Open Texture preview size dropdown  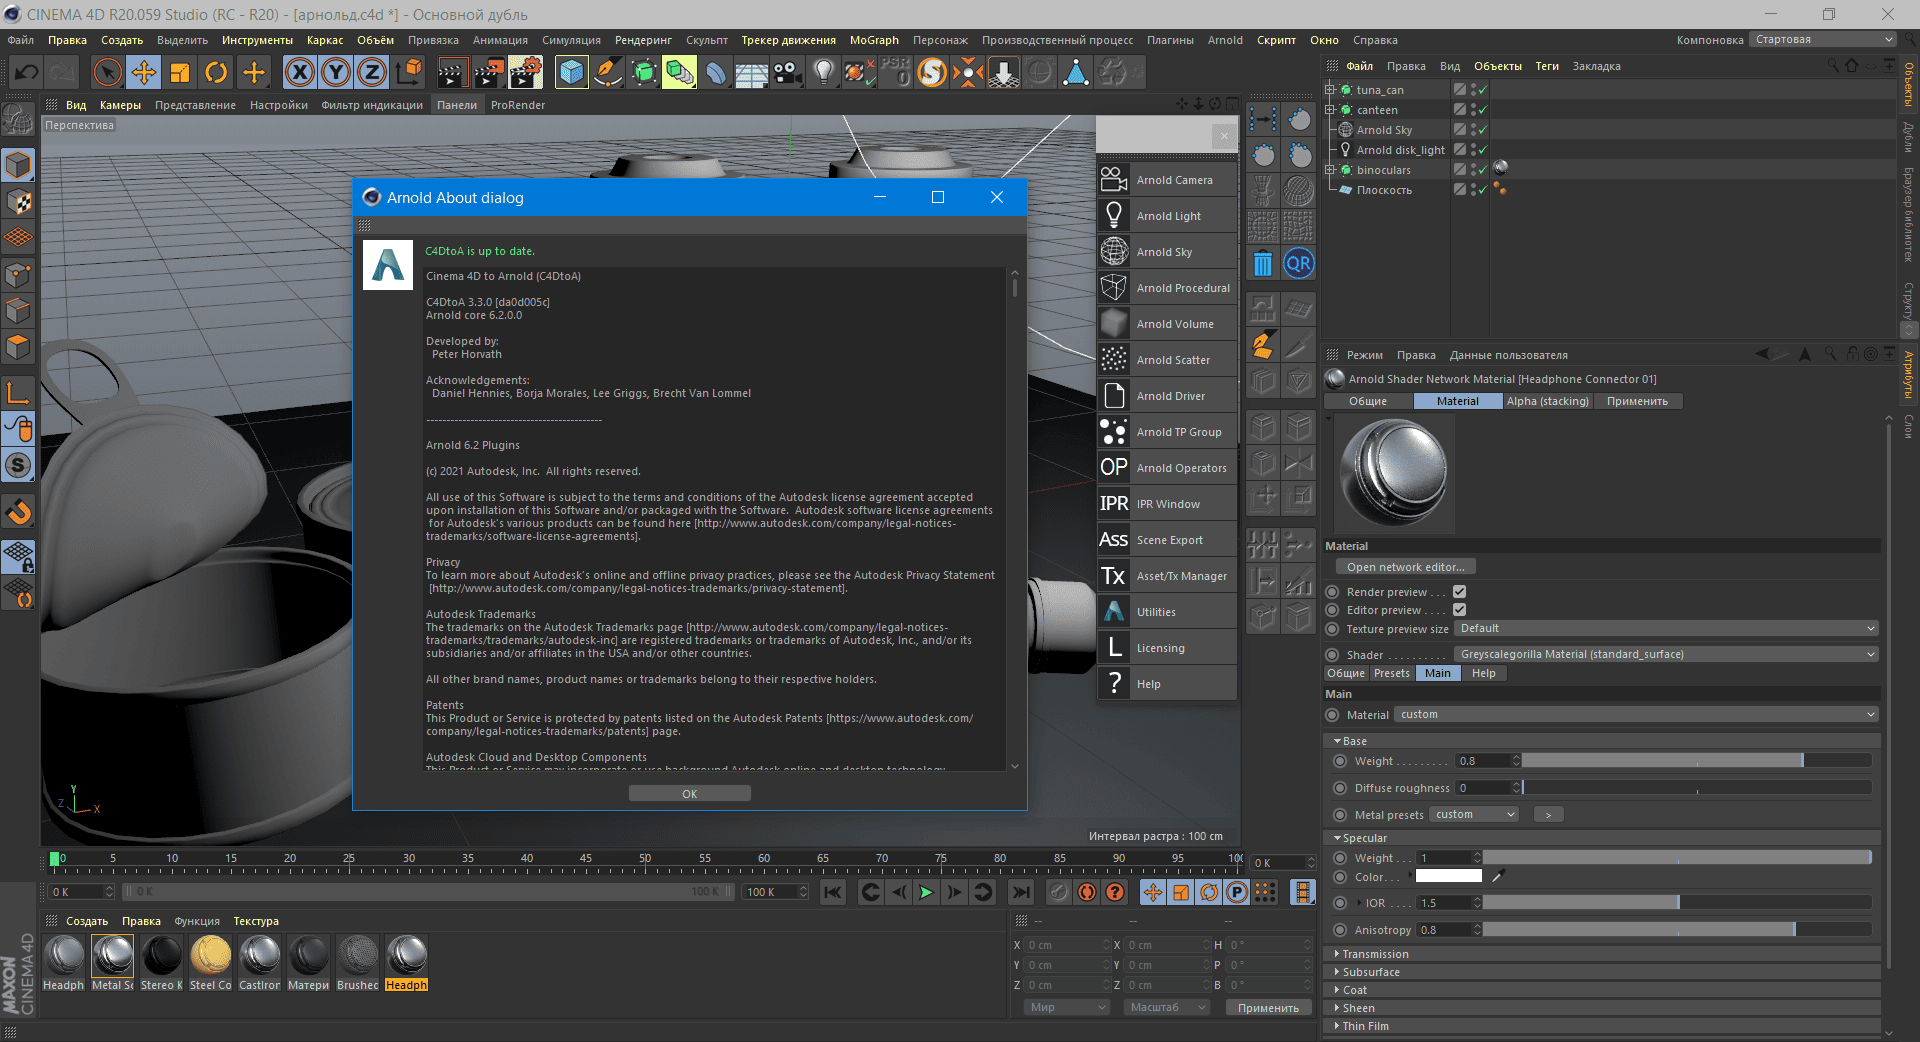1666,629
